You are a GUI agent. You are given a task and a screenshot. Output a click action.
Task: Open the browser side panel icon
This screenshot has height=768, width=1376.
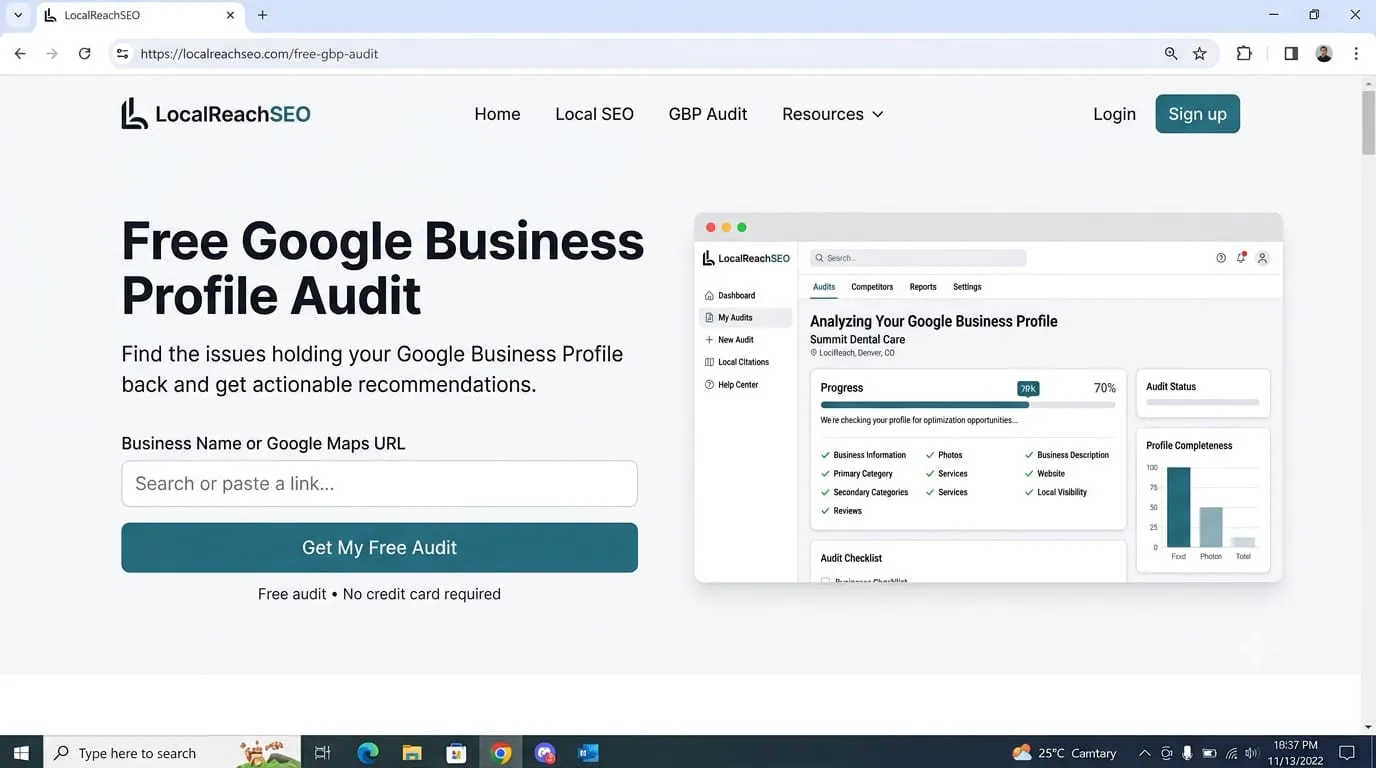pyautogui.click(x=1291, y=54)
